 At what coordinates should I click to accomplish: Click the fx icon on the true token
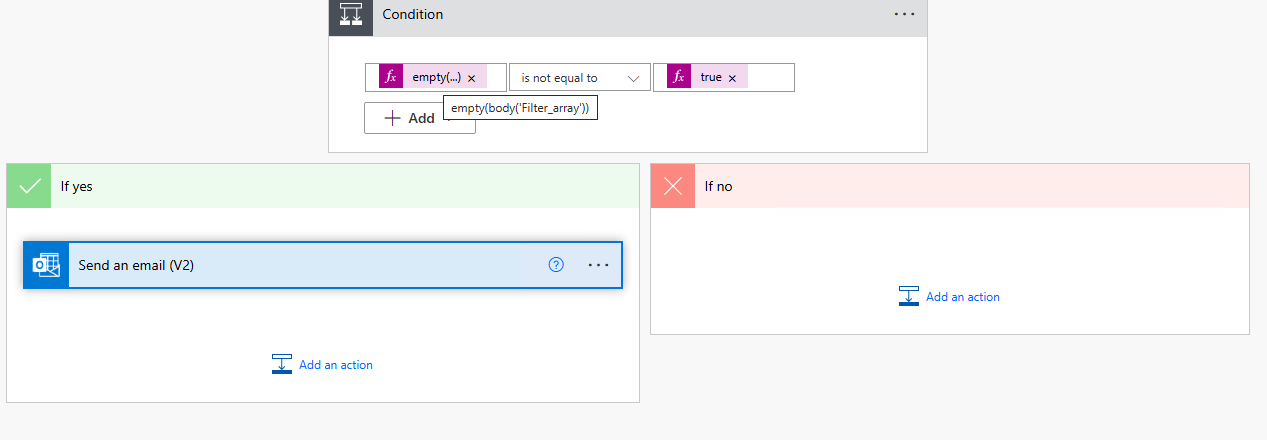click(679, 77)
